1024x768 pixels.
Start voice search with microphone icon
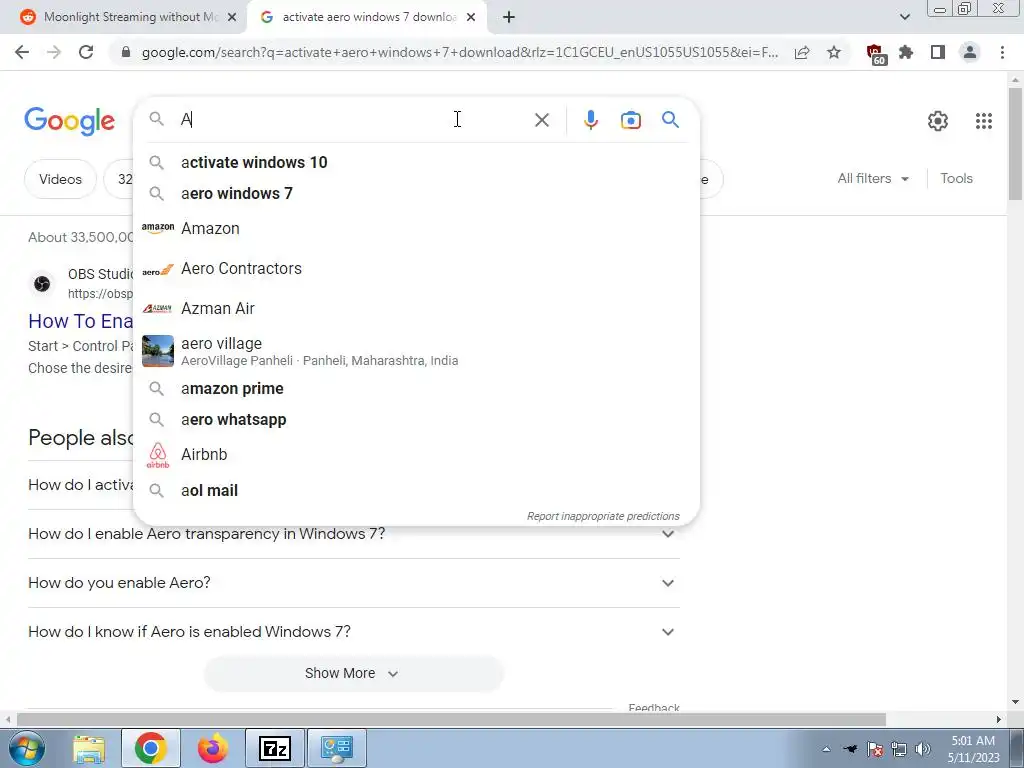coord(590,120)
